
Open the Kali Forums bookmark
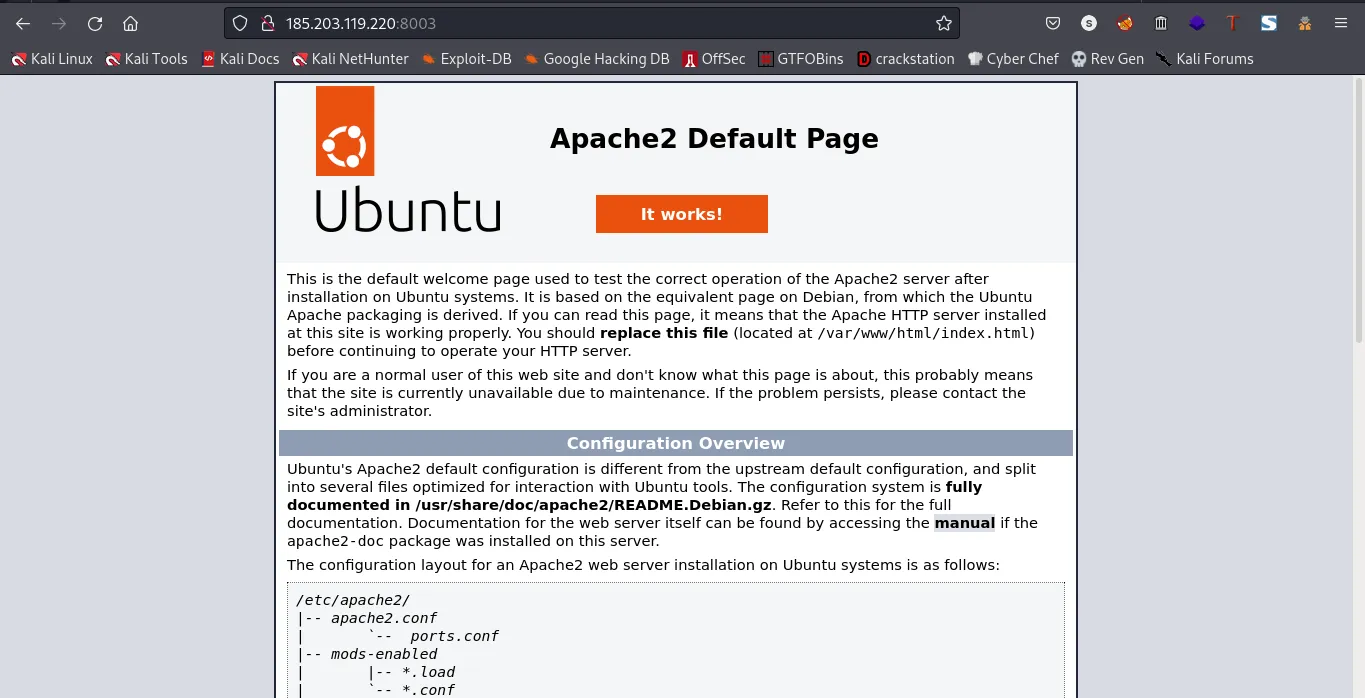[x=1205, y=59]
